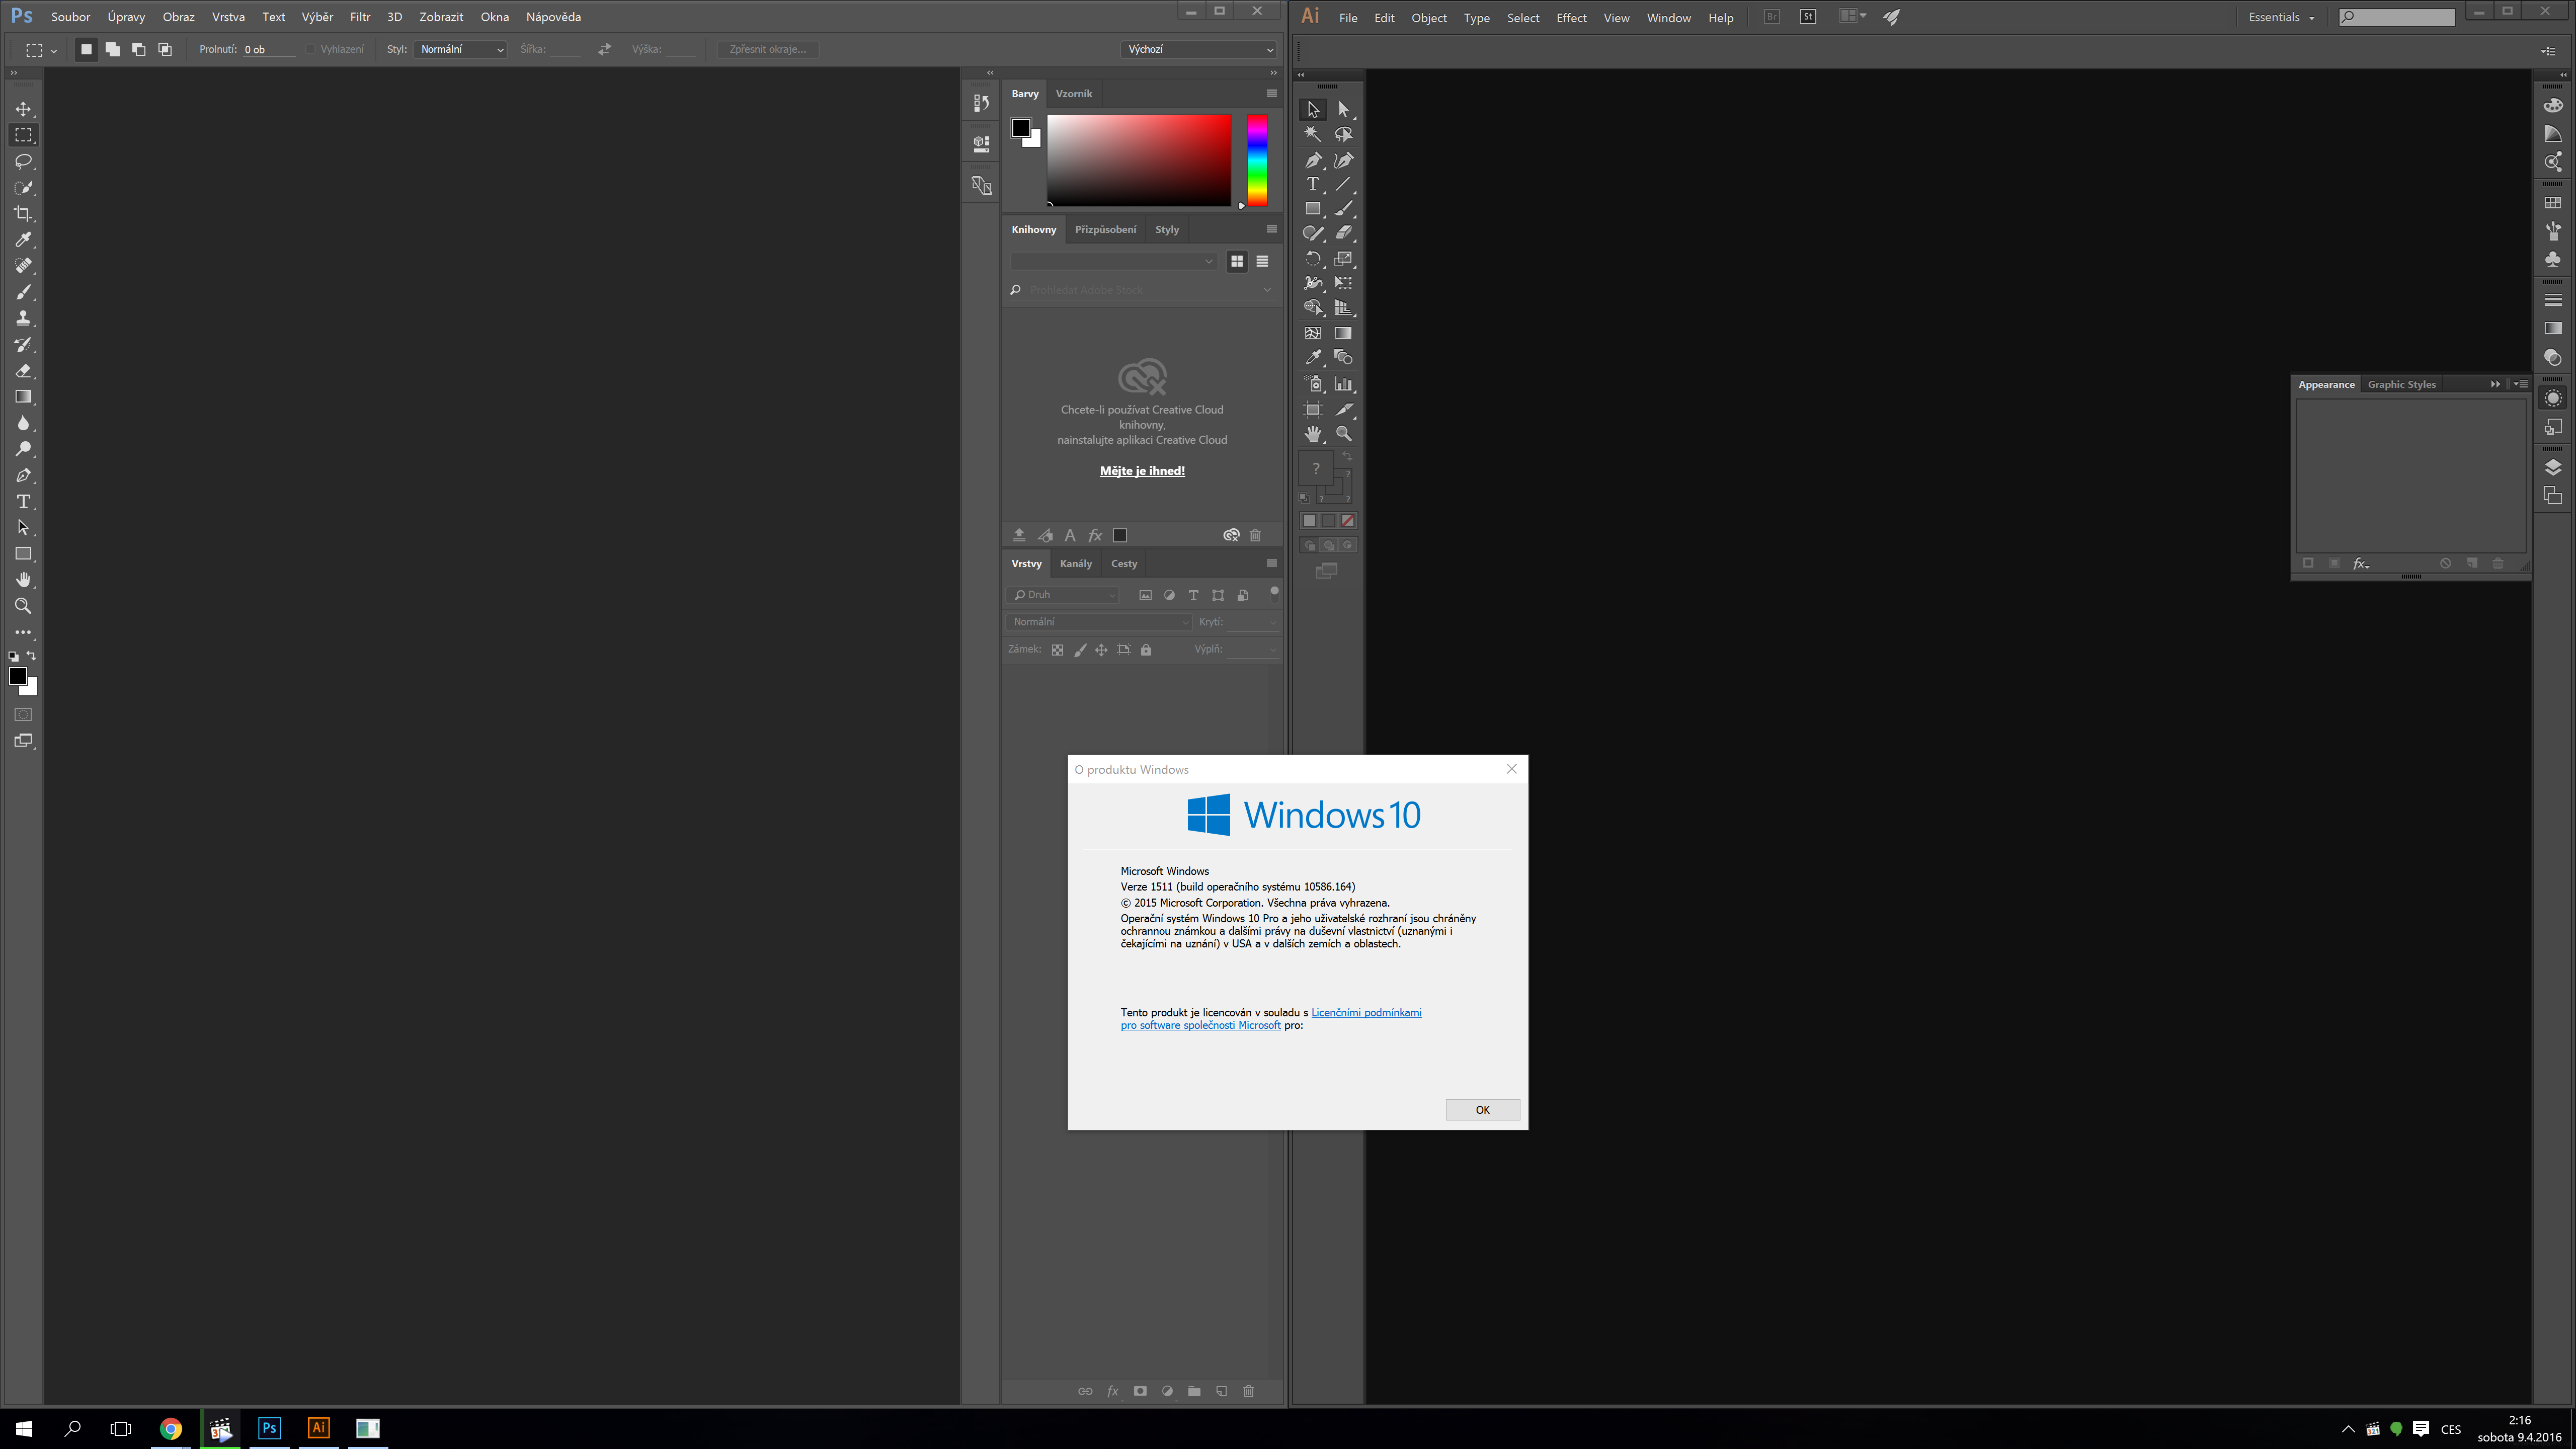Choose the Illustrator Rectangle tool
Screen dimensions: 2576x1449
[1312, 209]
